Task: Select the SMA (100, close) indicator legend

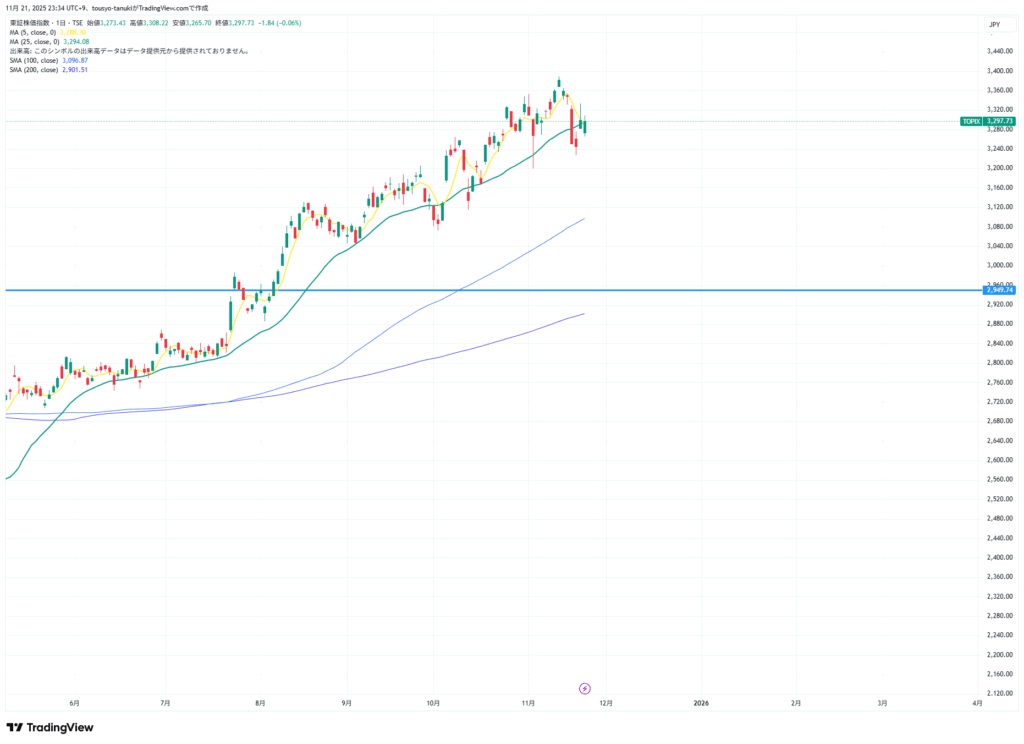Action: pos(35,60)
